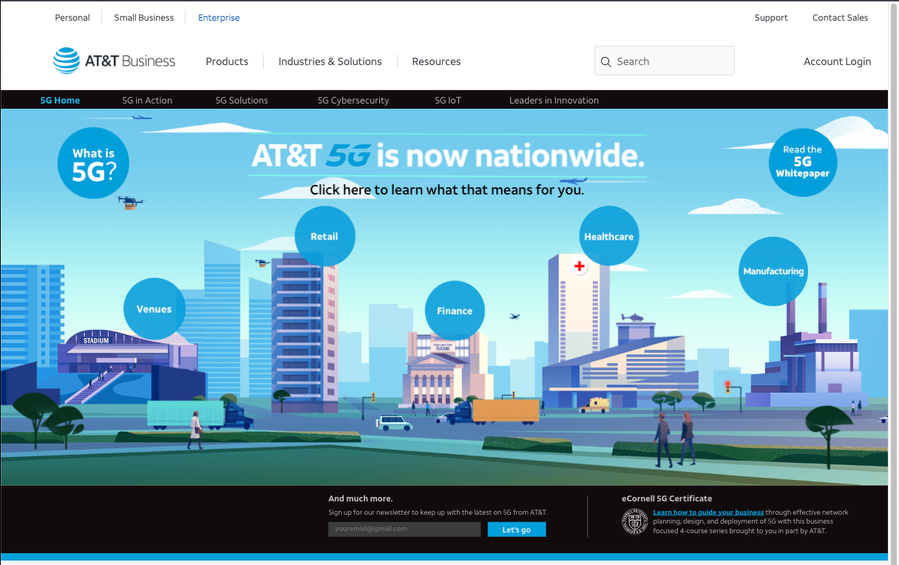899x565 pixels.
Task: Open the Industries & Solutions menu
Action: tap(330, 61)
